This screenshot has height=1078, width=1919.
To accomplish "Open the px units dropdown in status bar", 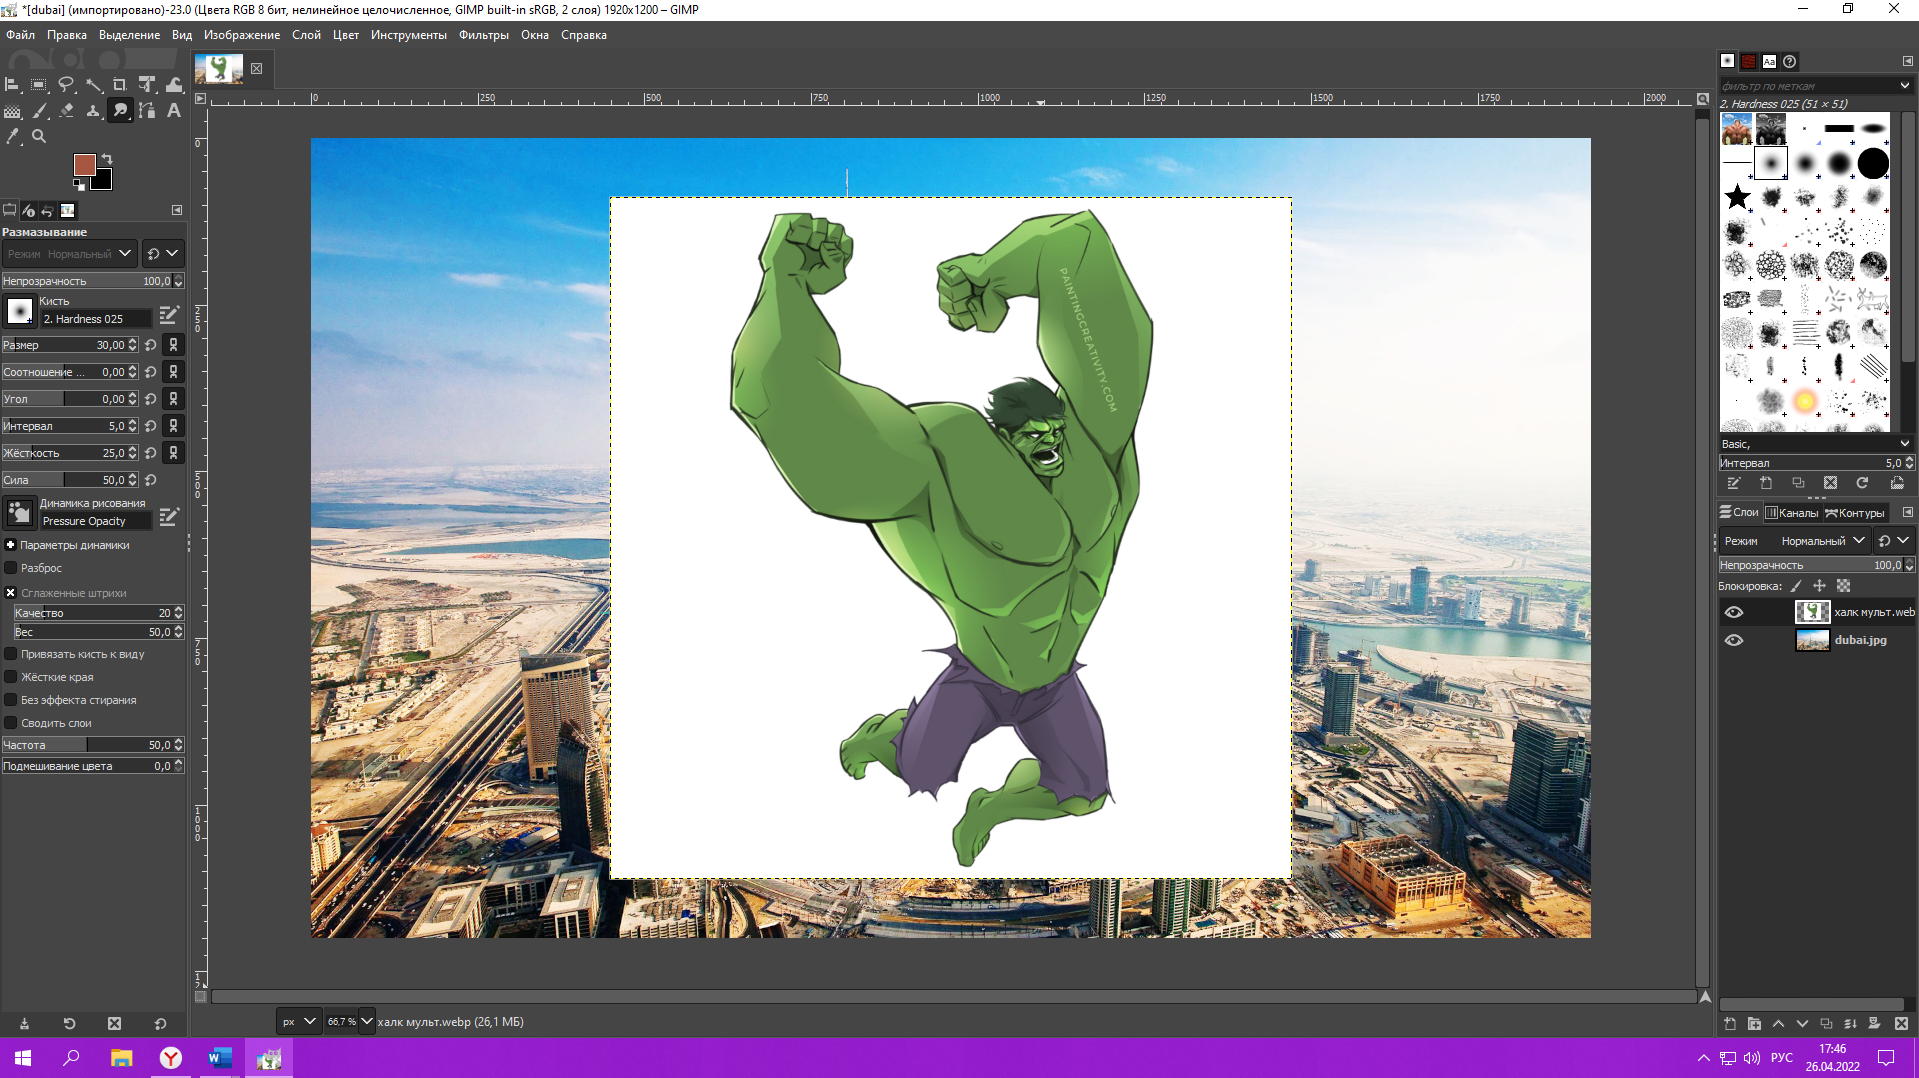I will tap(298, 1022).
